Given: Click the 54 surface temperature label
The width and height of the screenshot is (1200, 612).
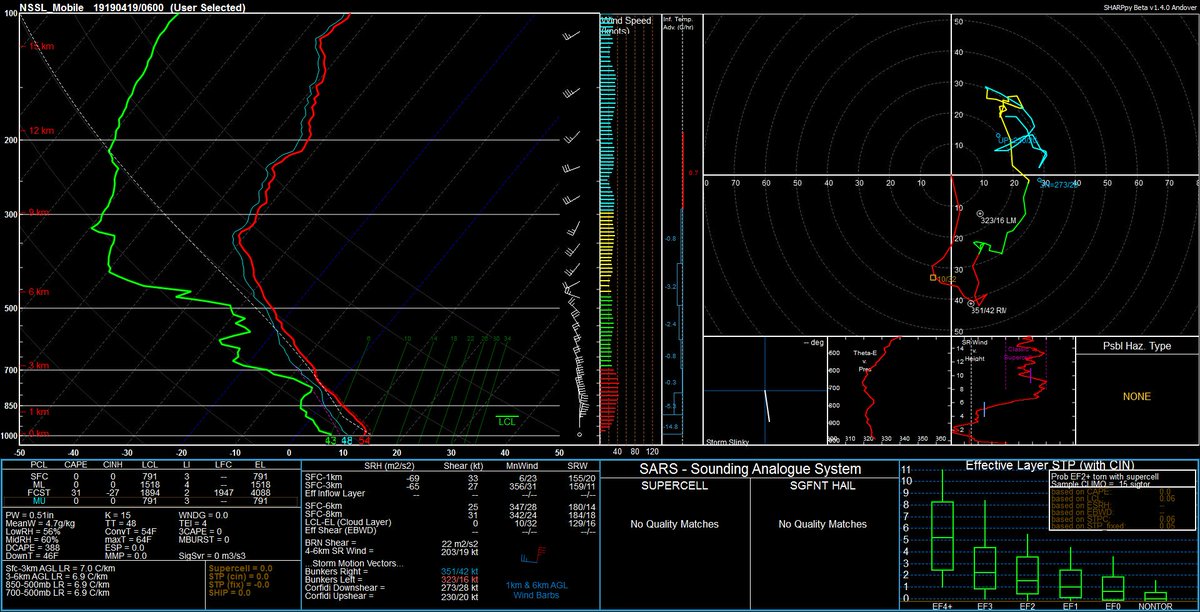Looking at the screenshot, I should coord(365,440).
